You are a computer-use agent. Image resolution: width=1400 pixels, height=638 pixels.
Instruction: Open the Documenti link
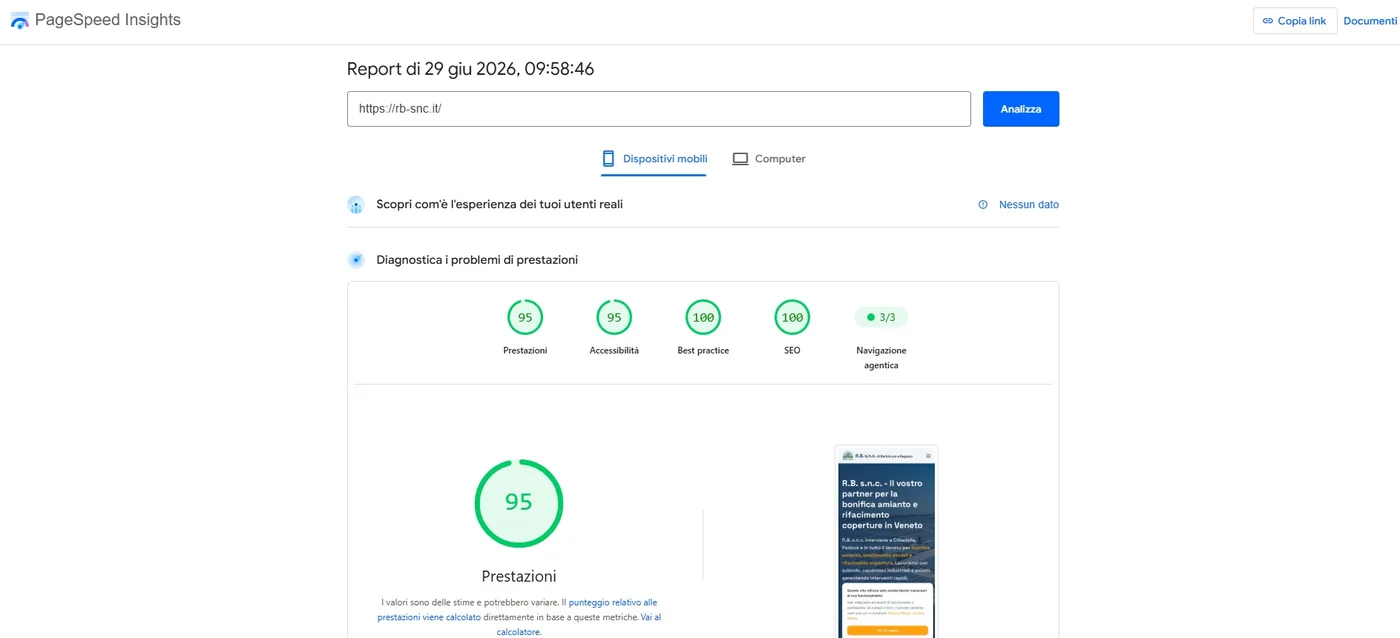(x=1370, y=21)
